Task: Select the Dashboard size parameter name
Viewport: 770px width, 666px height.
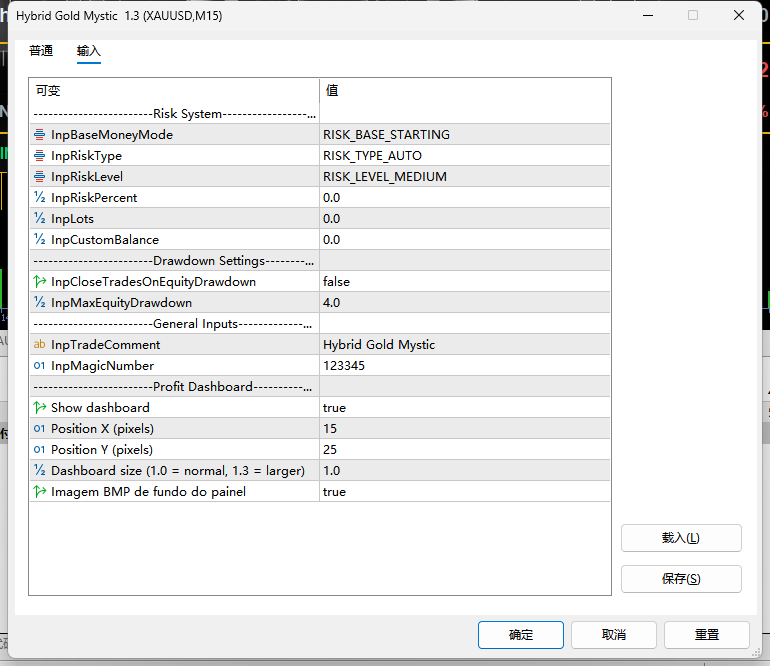Action: click(x=178, y=471)
